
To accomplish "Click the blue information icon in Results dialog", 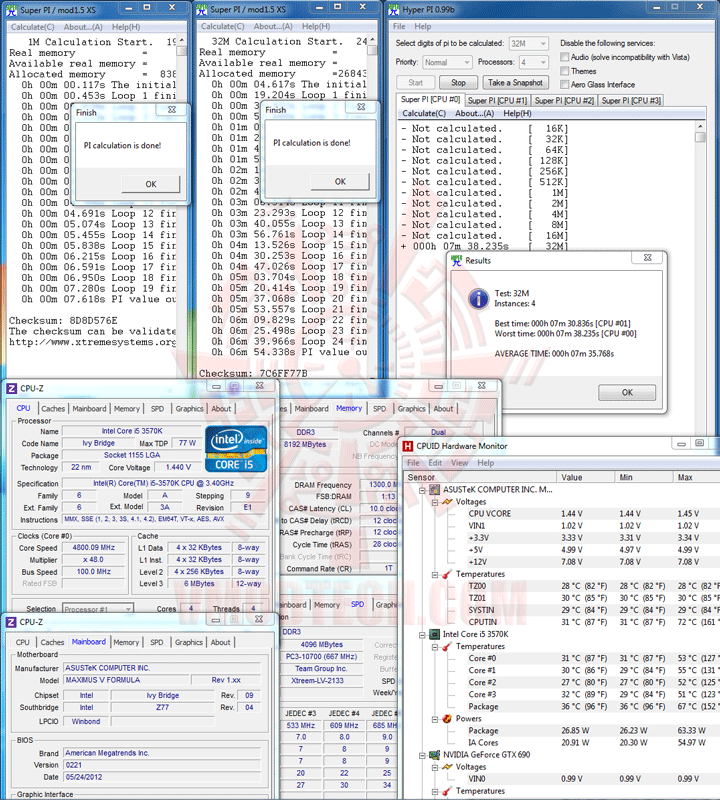I will pos(478,298).
